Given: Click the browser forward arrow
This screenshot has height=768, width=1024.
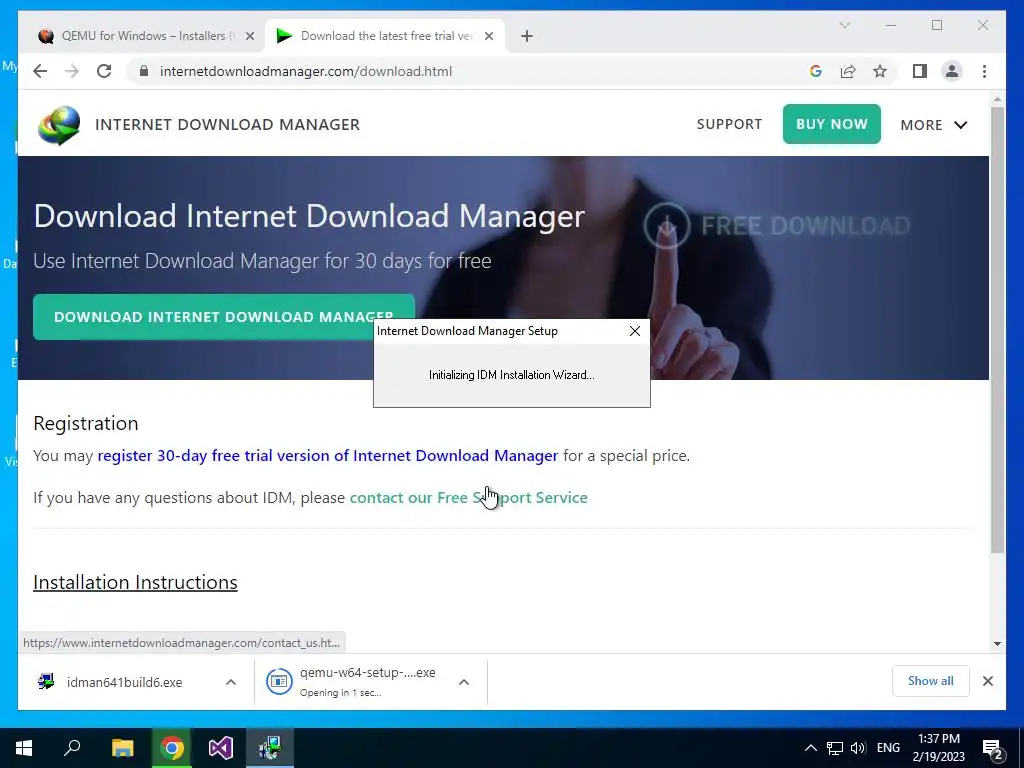Looking at the screenshot, I should tap(72, 71).
